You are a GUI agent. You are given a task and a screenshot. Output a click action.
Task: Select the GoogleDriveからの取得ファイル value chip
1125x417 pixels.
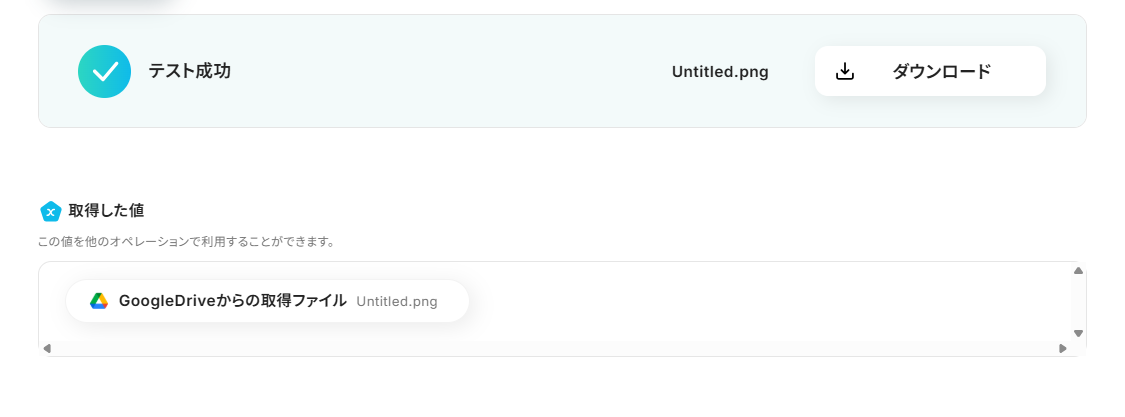[232, 301]
